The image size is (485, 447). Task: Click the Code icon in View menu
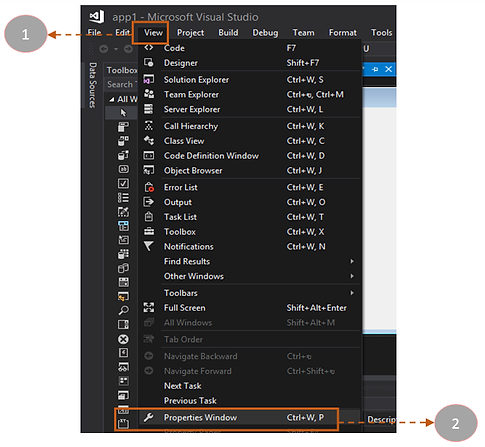[x=149, y=48]
